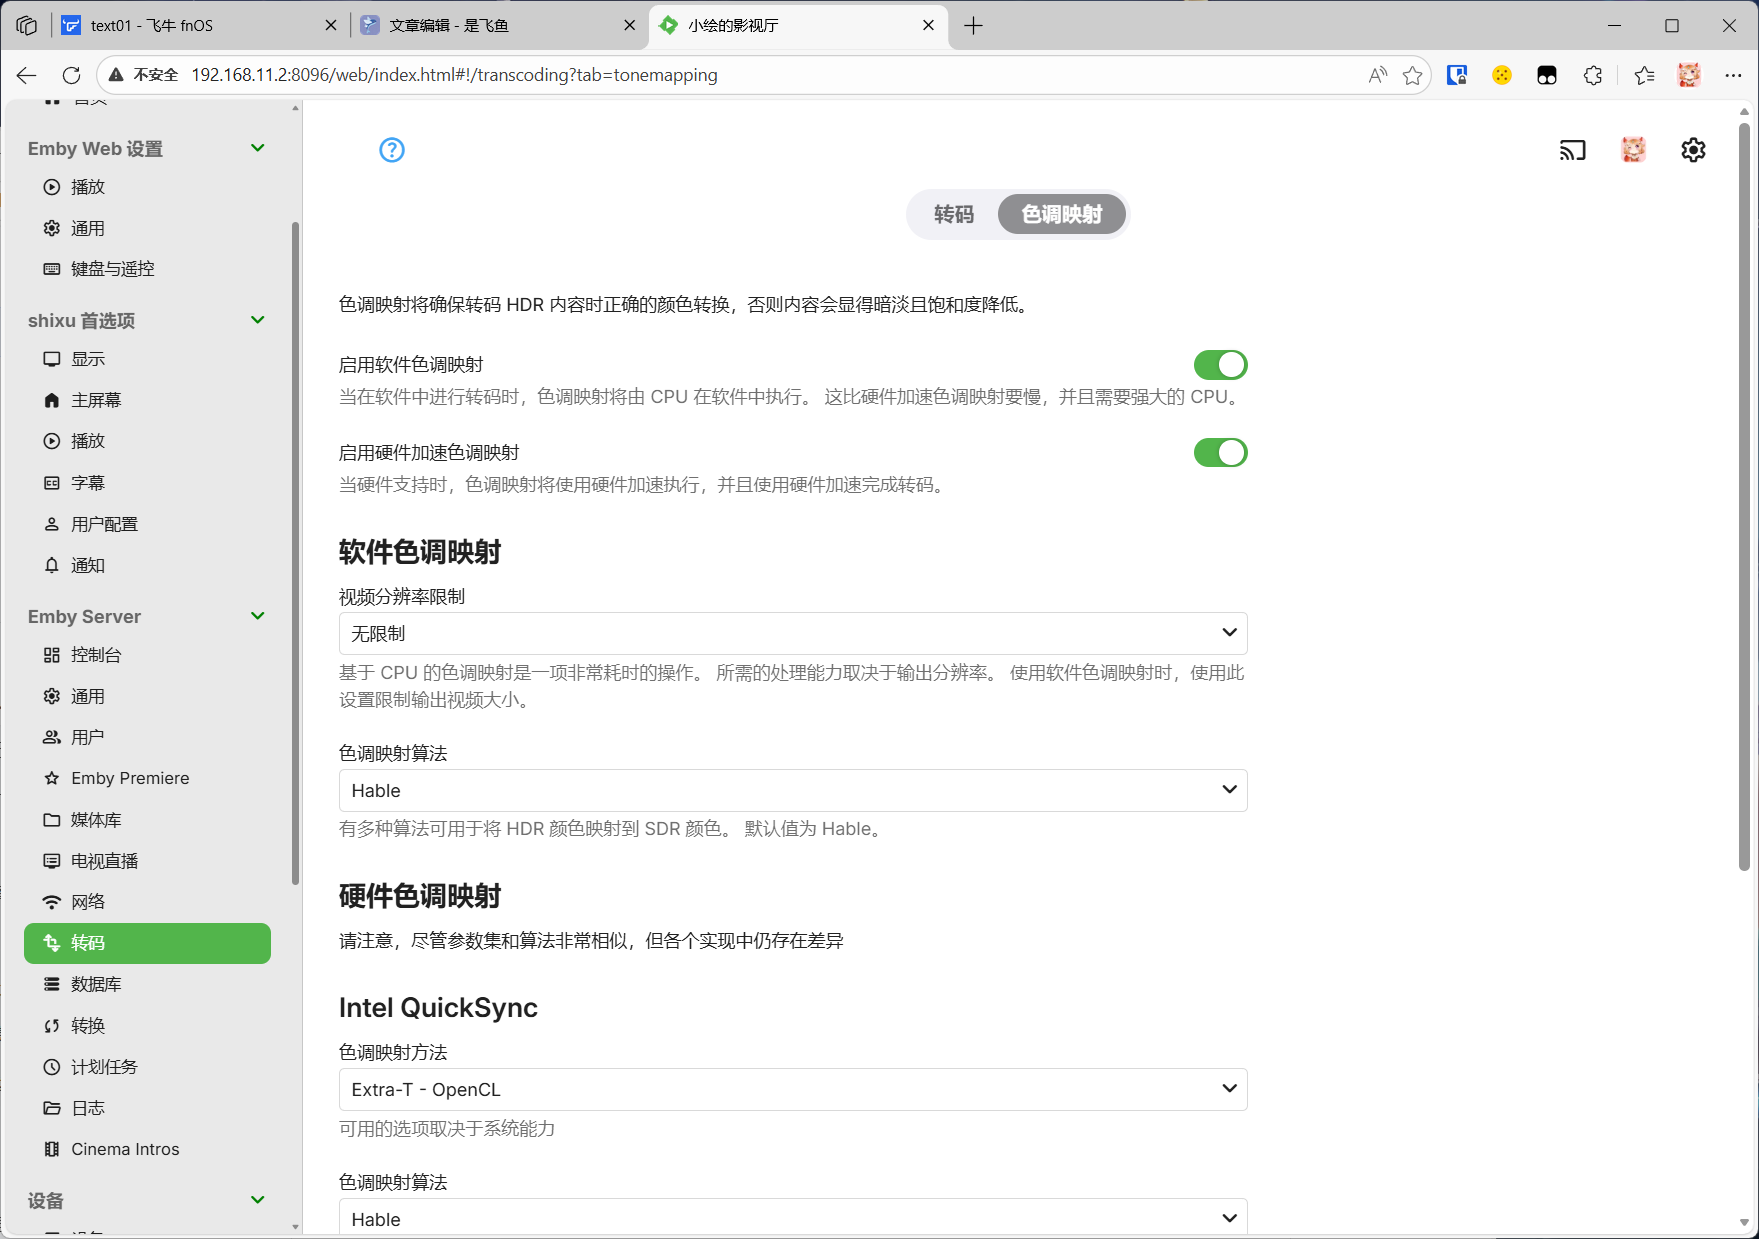Refresh the page with the reload icon
The height and width of the screenshot is (1239, 1759).
pyautogui.click(x=71, y=75)
